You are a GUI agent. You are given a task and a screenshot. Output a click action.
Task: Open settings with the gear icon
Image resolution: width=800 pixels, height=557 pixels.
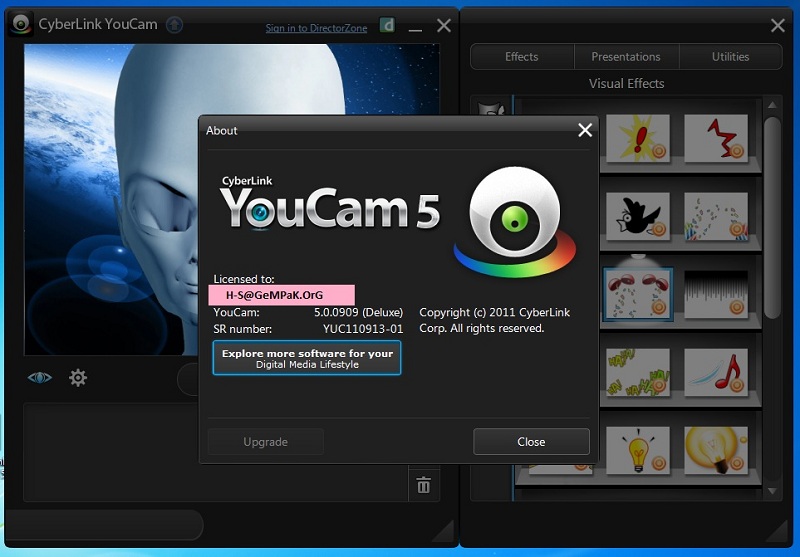78,378
